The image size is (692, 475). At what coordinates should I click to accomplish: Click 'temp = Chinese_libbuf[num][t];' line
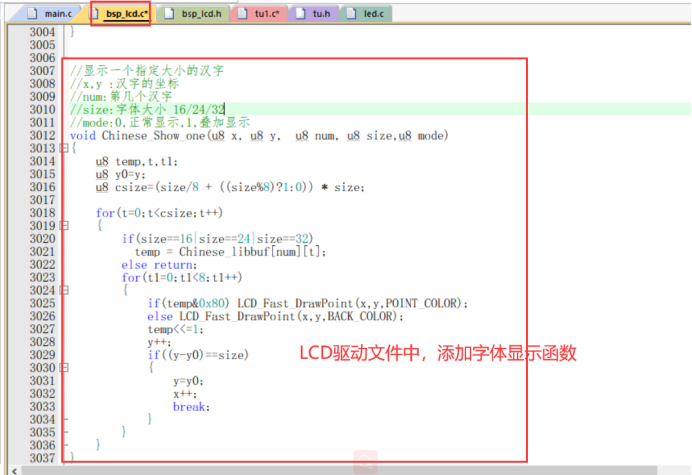[x=230, y=252]
